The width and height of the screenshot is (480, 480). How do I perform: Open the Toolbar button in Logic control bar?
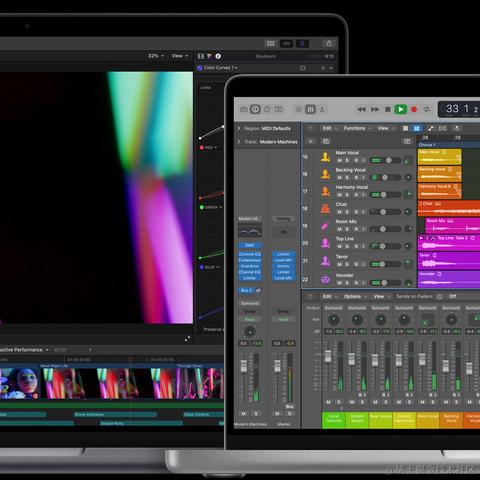tap(279, 109)
